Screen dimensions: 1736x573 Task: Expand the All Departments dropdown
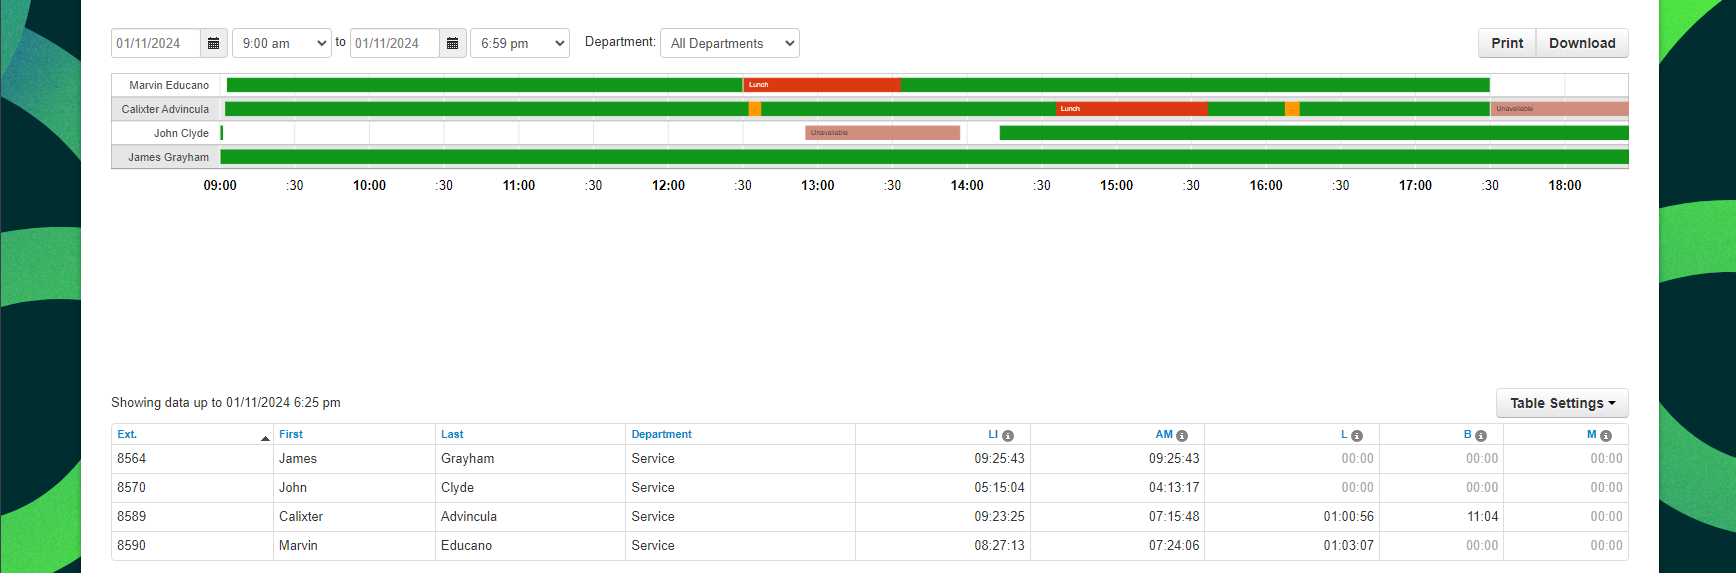(730, 43)
